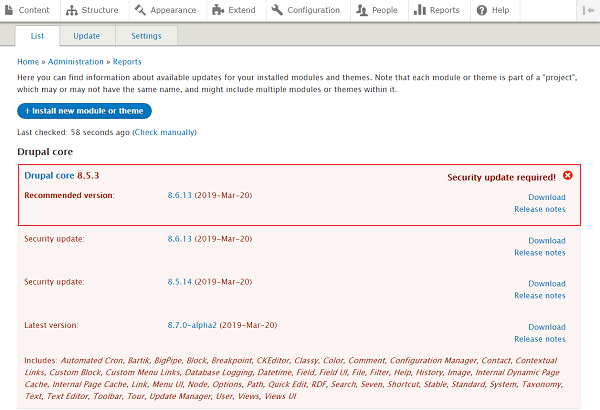Click the Configuration wrench icon
This screenshot has height=410, width=600.
pyautogui.click(x=277, y=10)
